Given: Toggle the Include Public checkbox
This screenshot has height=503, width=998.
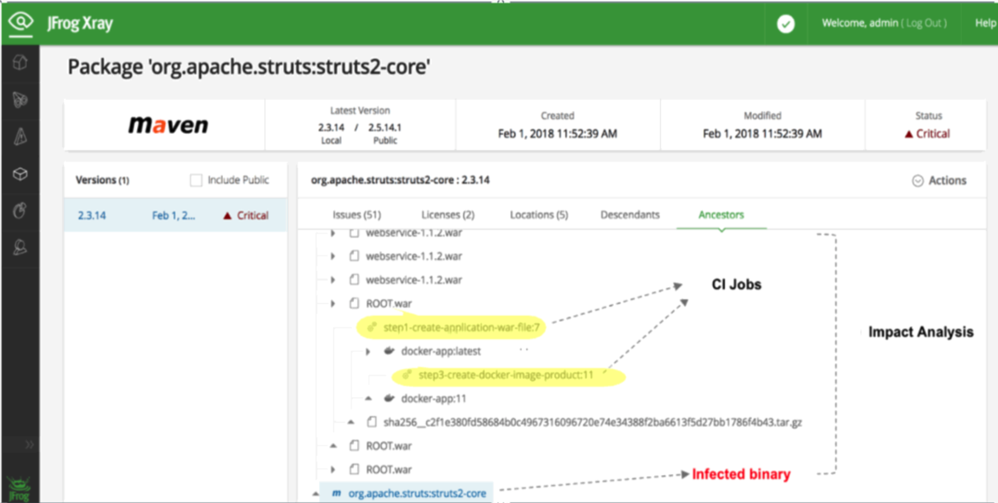Looking at the screenshot, I should (x=196, y=180).
